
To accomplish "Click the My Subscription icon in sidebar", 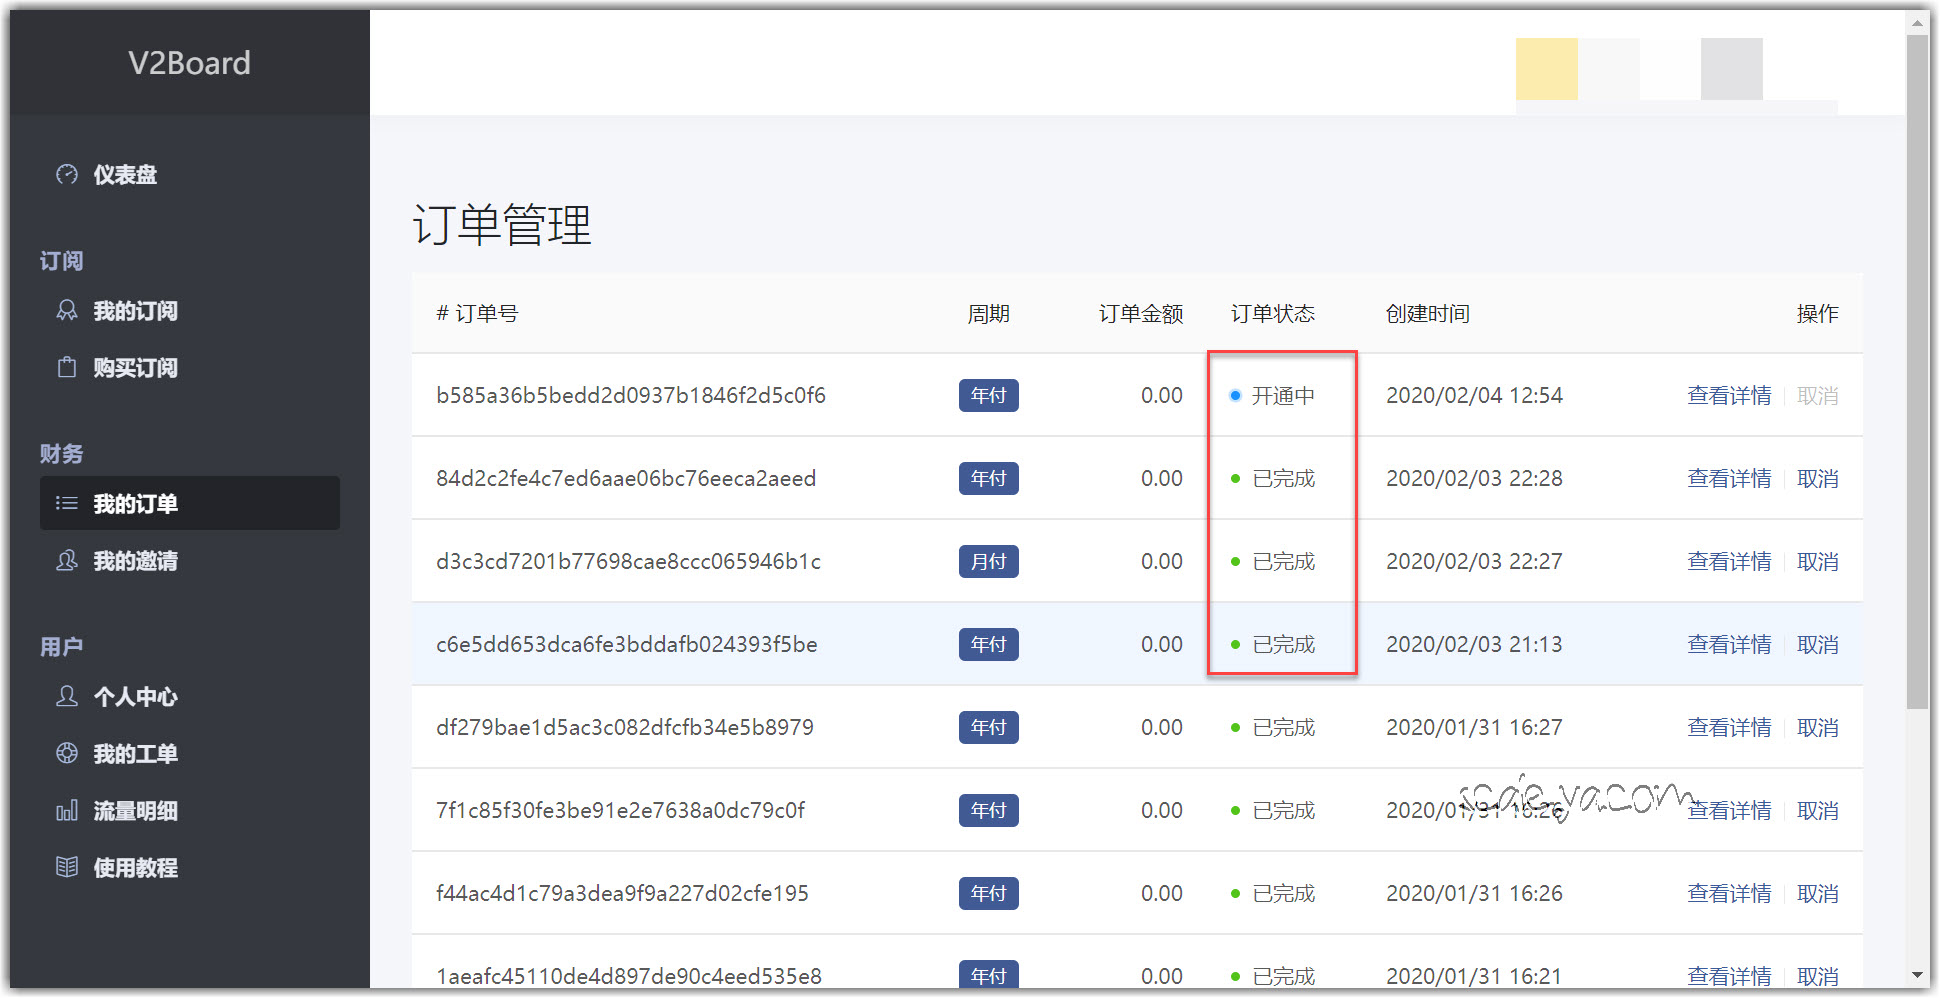I will pos(67,311).
